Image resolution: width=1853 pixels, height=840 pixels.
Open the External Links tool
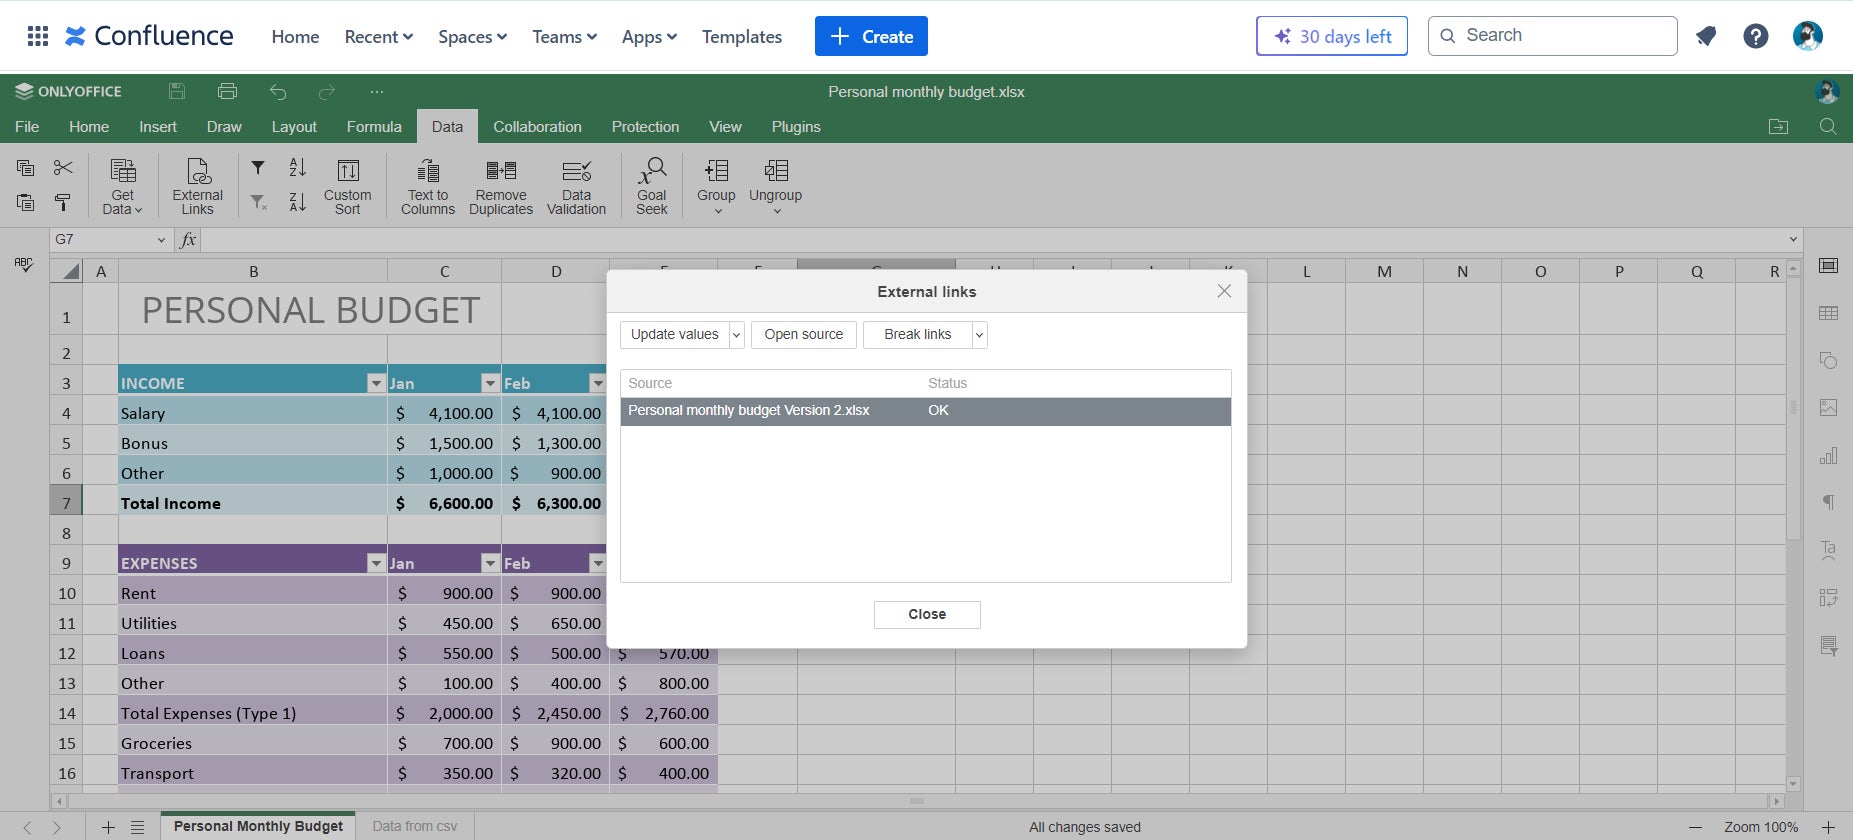(x=197, y=185)
